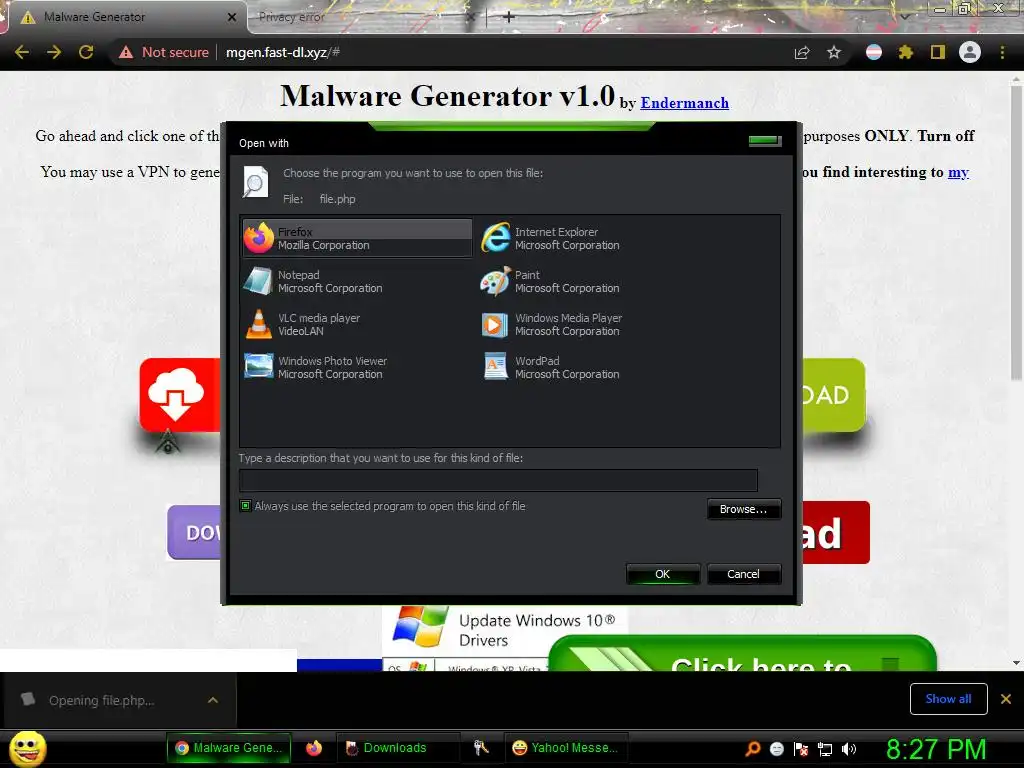Image resolution: width=1024 pixels, height=768 pixels.
Task: Open Action Center flag tray icon
Action: pyautogui.click(x=801, y=749)
